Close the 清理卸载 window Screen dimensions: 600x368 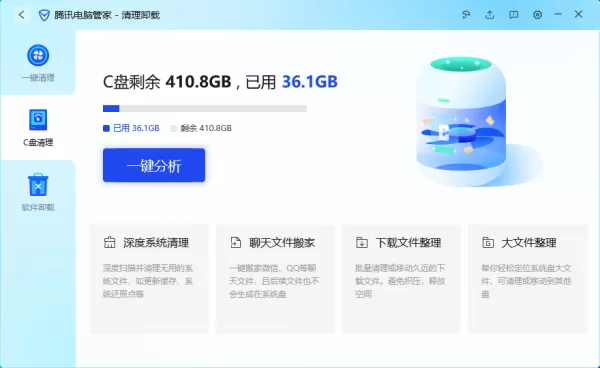[x=578, y=15]
